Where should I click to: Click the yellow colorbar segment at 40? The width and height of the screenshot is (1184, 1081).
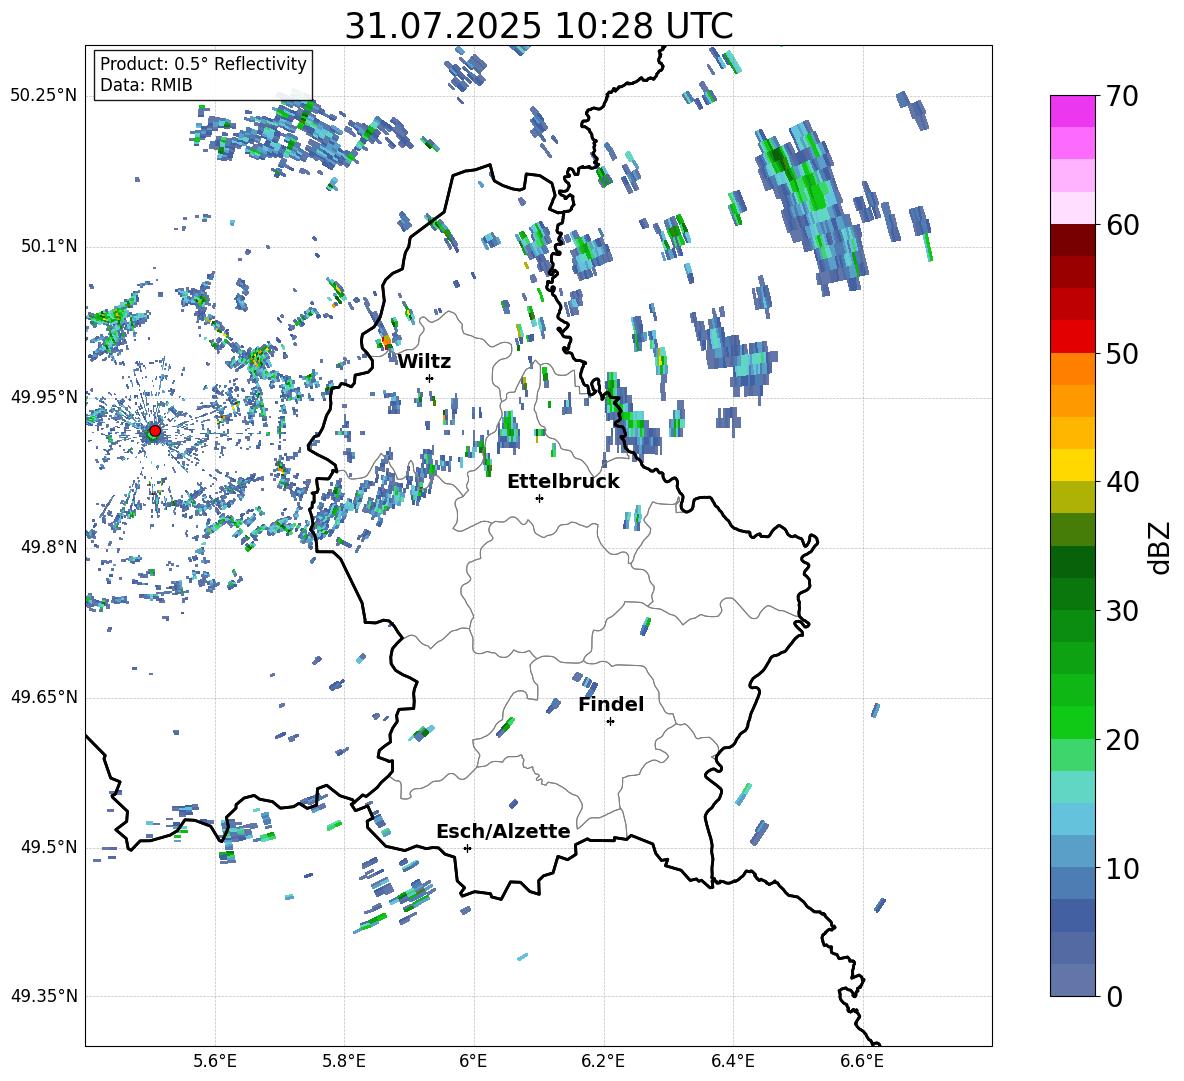[1072, 465]
